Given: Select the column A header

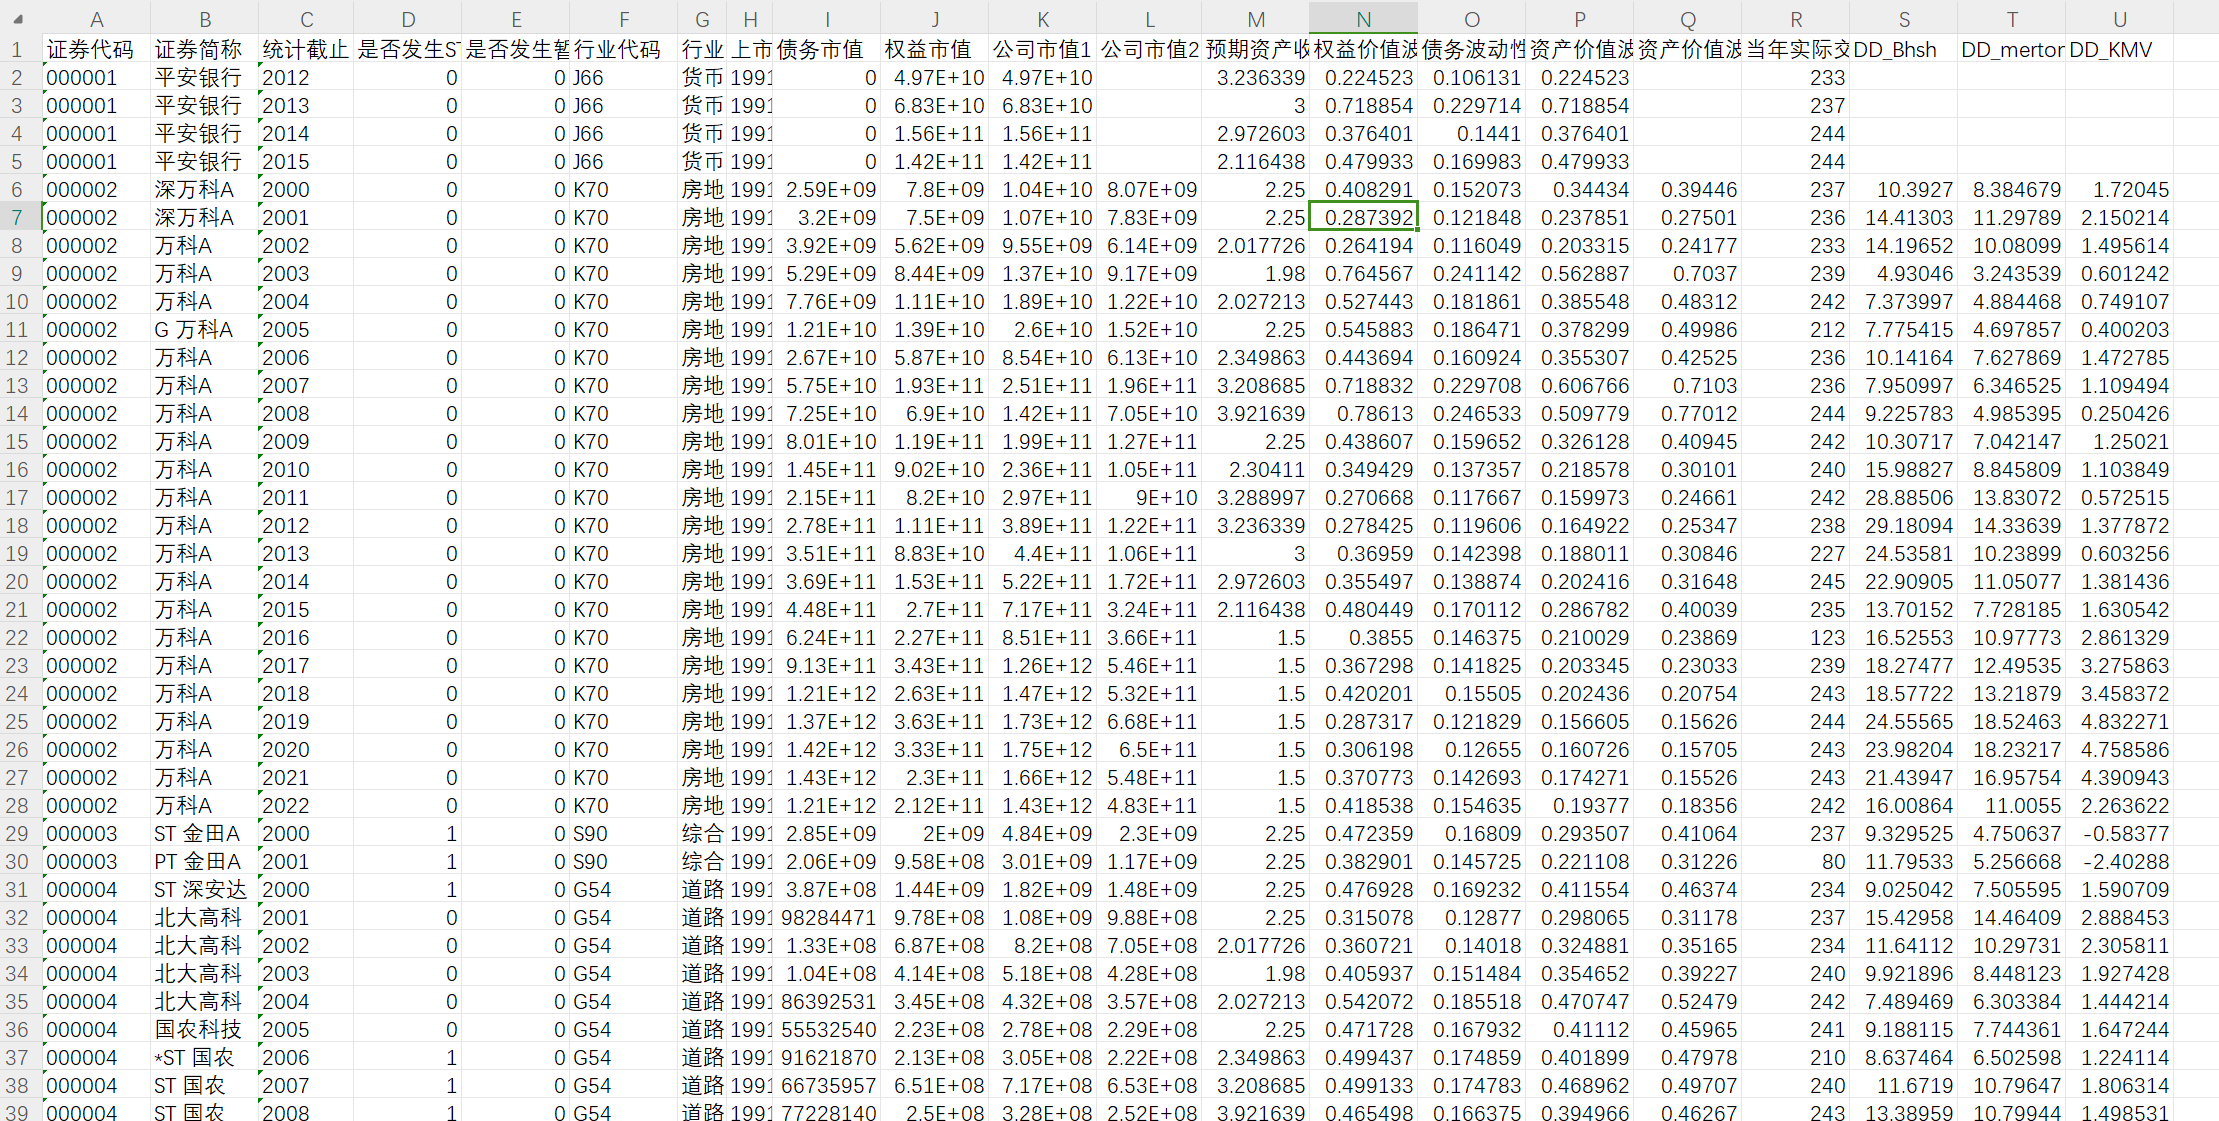Looking at the screenshot, I should click(96, 19).
